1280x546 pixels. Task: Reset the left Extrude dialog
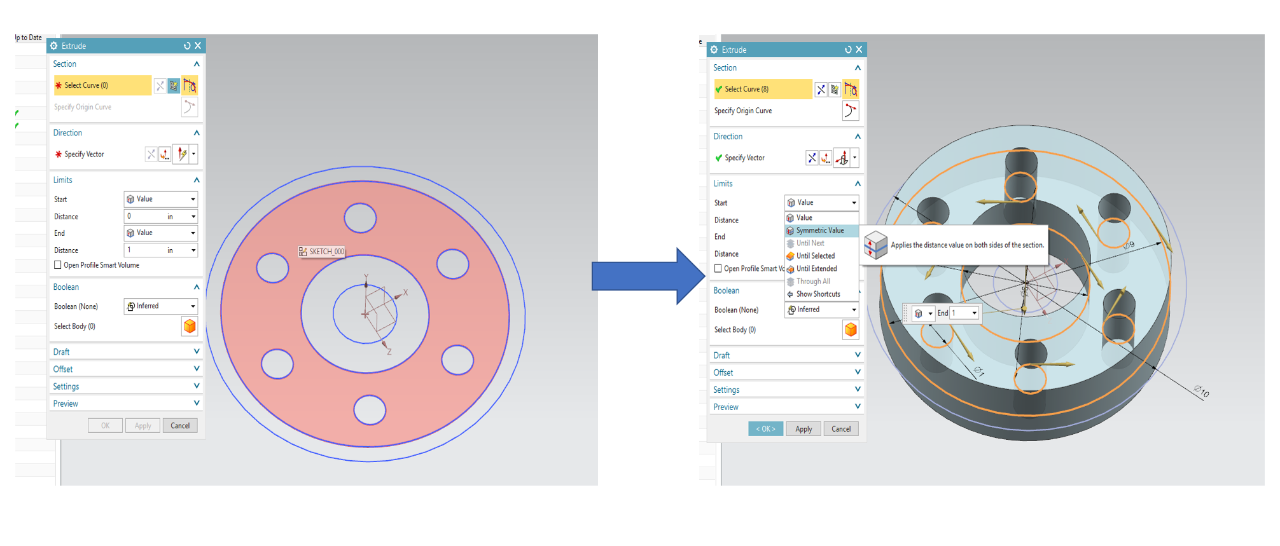(187, 46)
